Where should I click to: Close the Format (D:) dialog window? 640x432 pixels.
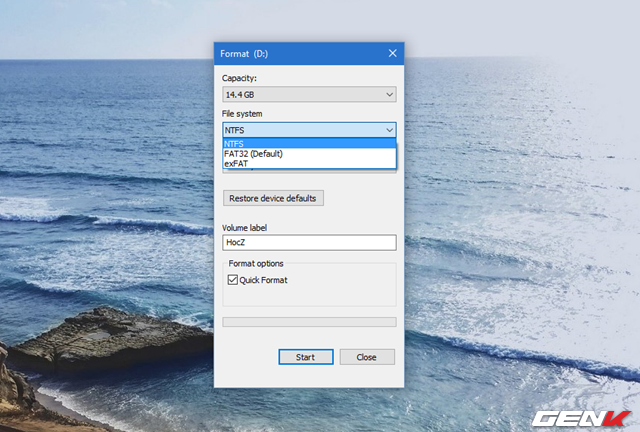pos(392,53)
